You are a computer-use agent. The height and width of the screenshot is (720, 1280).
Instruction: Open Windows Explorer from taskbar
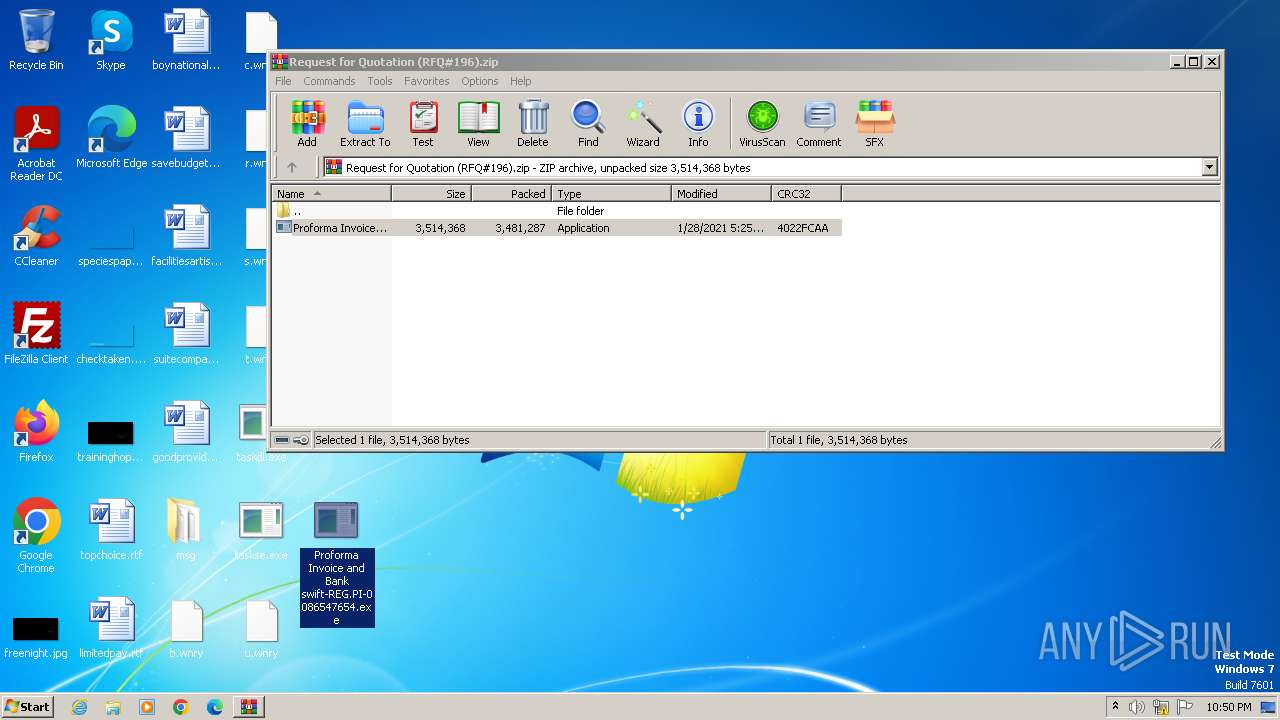pos(113,707)
